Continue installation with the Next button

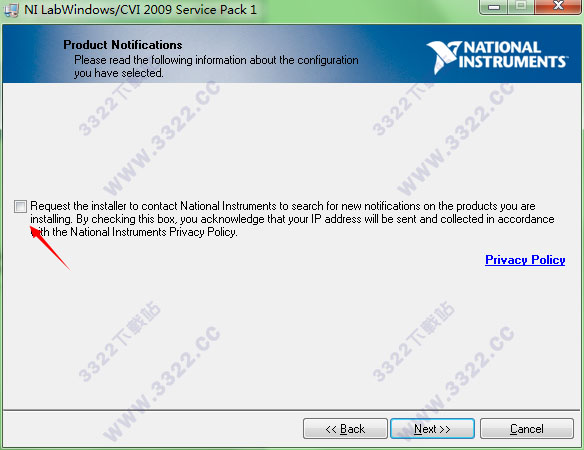432,429
